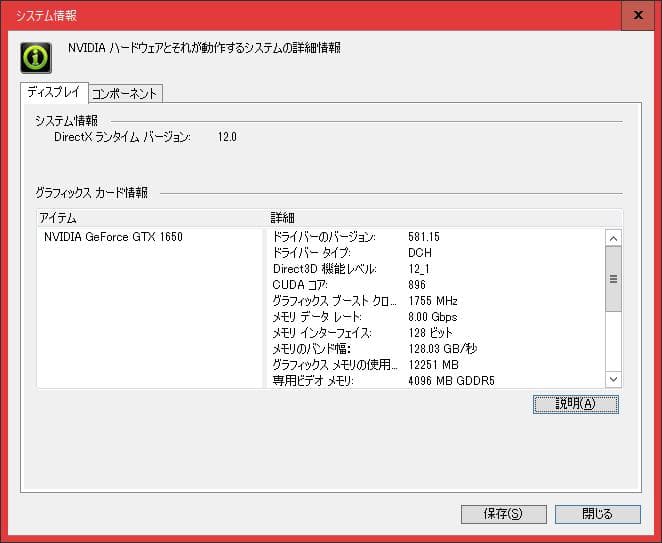Select the メモリ データ レート row label

(317, 317)
